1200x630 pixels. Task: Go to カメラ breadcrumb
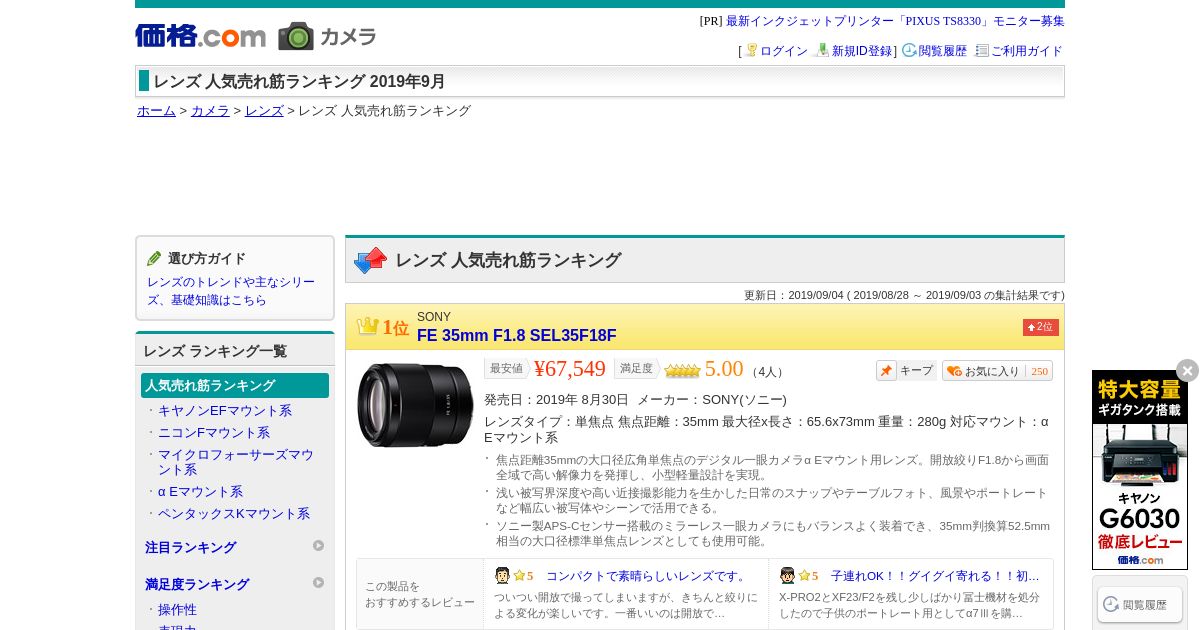210,111
